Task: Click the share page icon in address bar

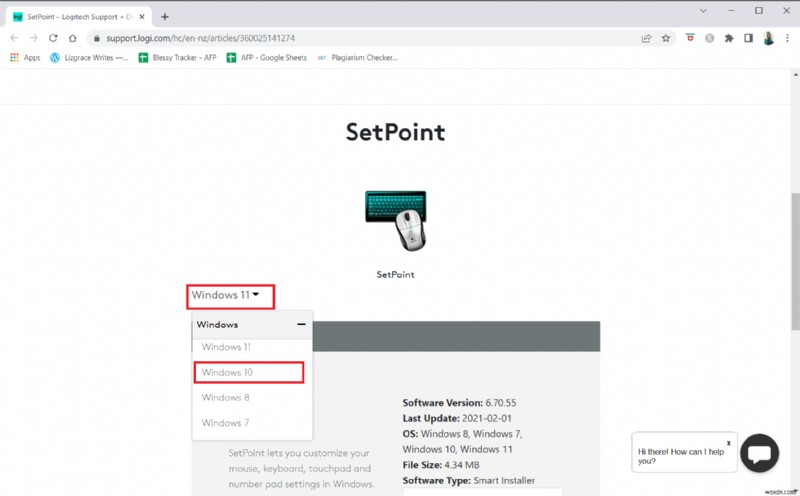Action: 647,38
